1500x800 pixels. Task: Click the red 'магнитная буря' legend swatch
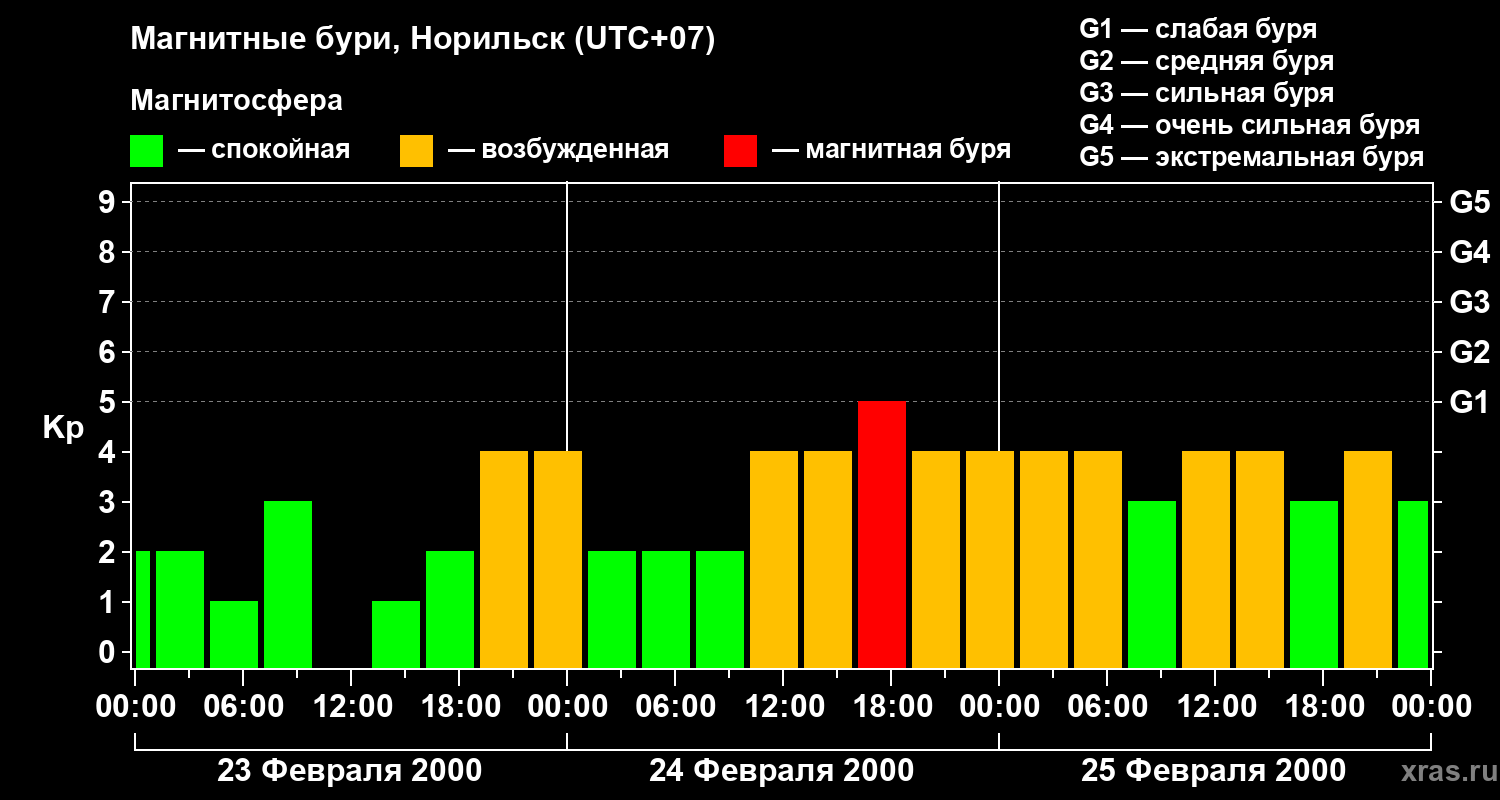[x=740, y=151]
